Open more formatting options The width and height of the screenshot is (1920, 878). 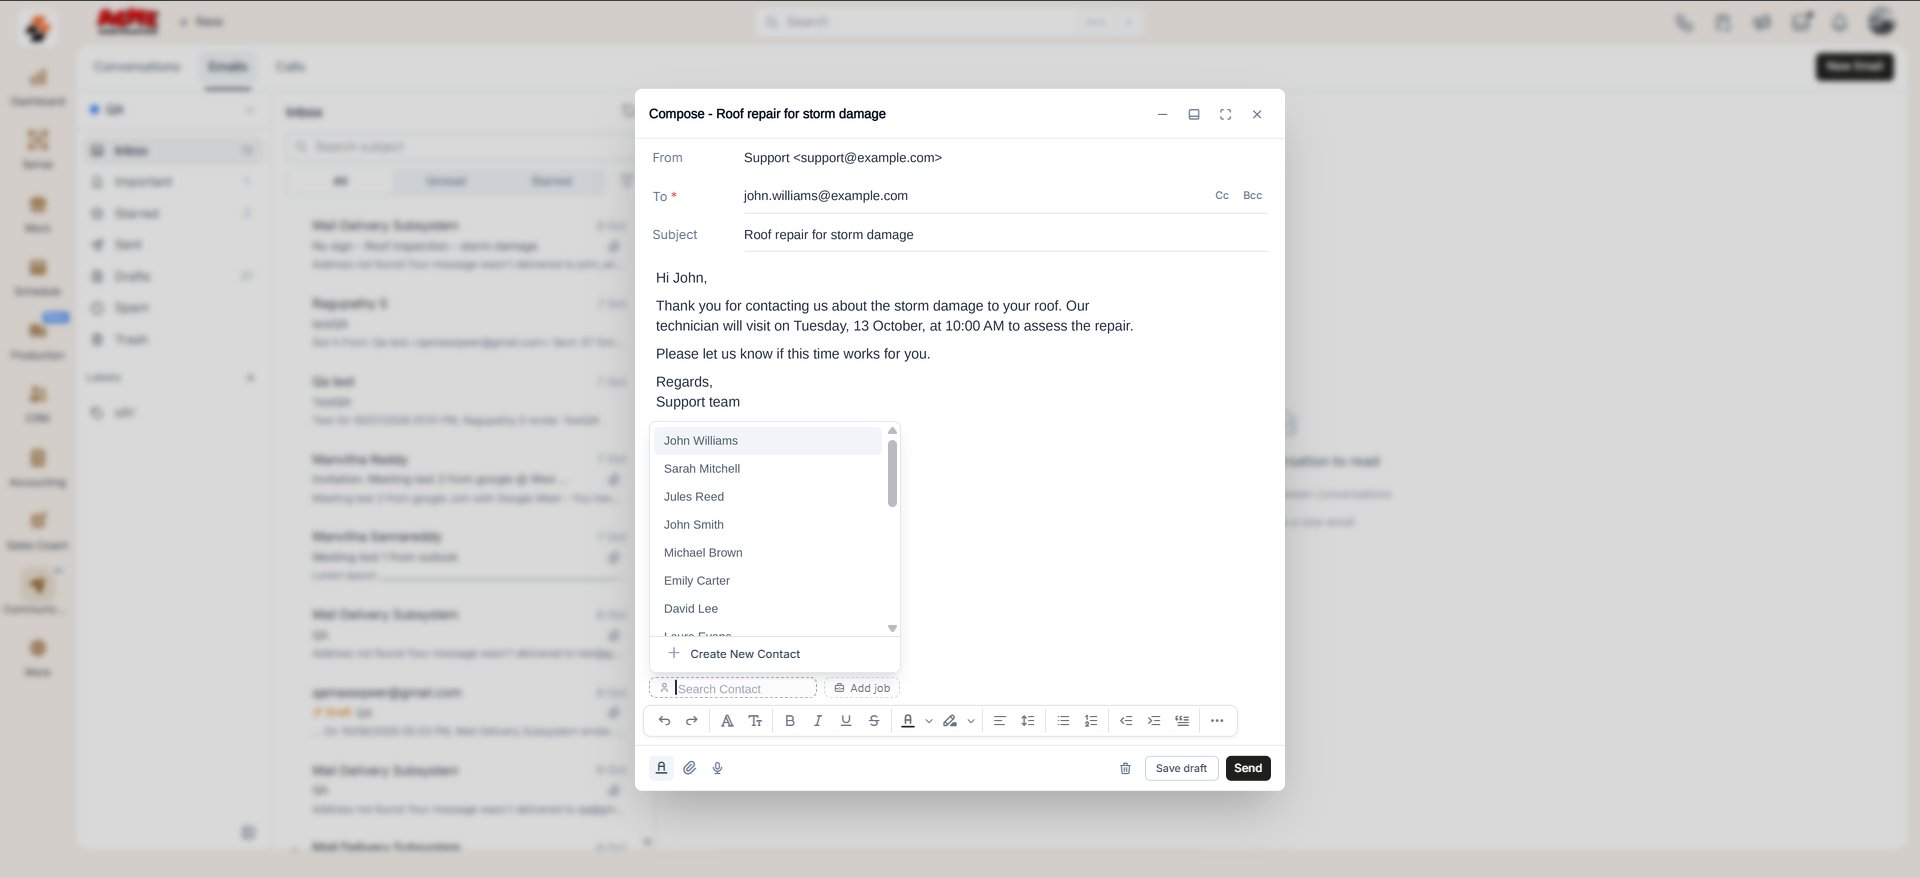(x=1217, y=721)
